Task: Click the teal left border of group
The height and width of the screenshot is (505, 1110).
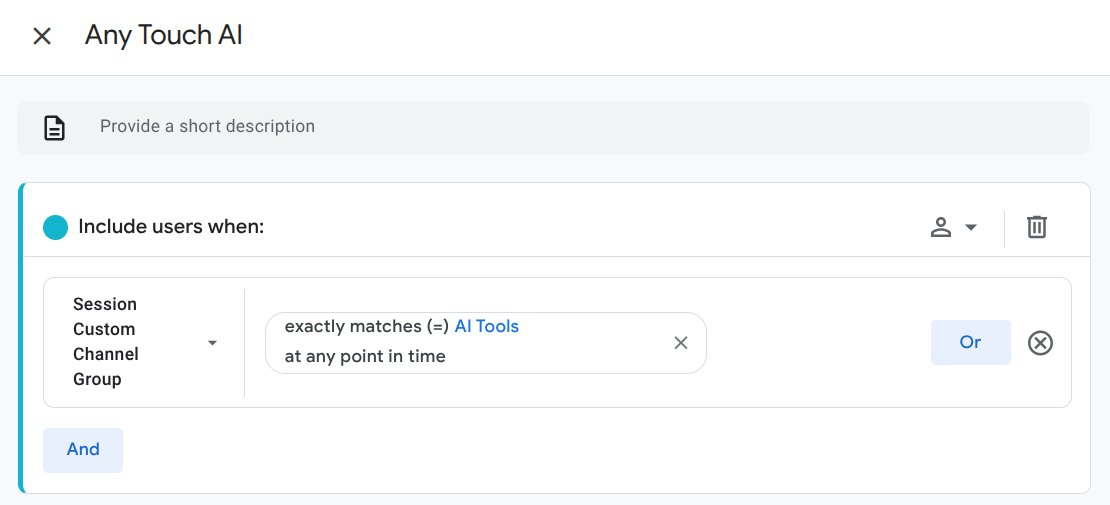Action: pos(20,338)
